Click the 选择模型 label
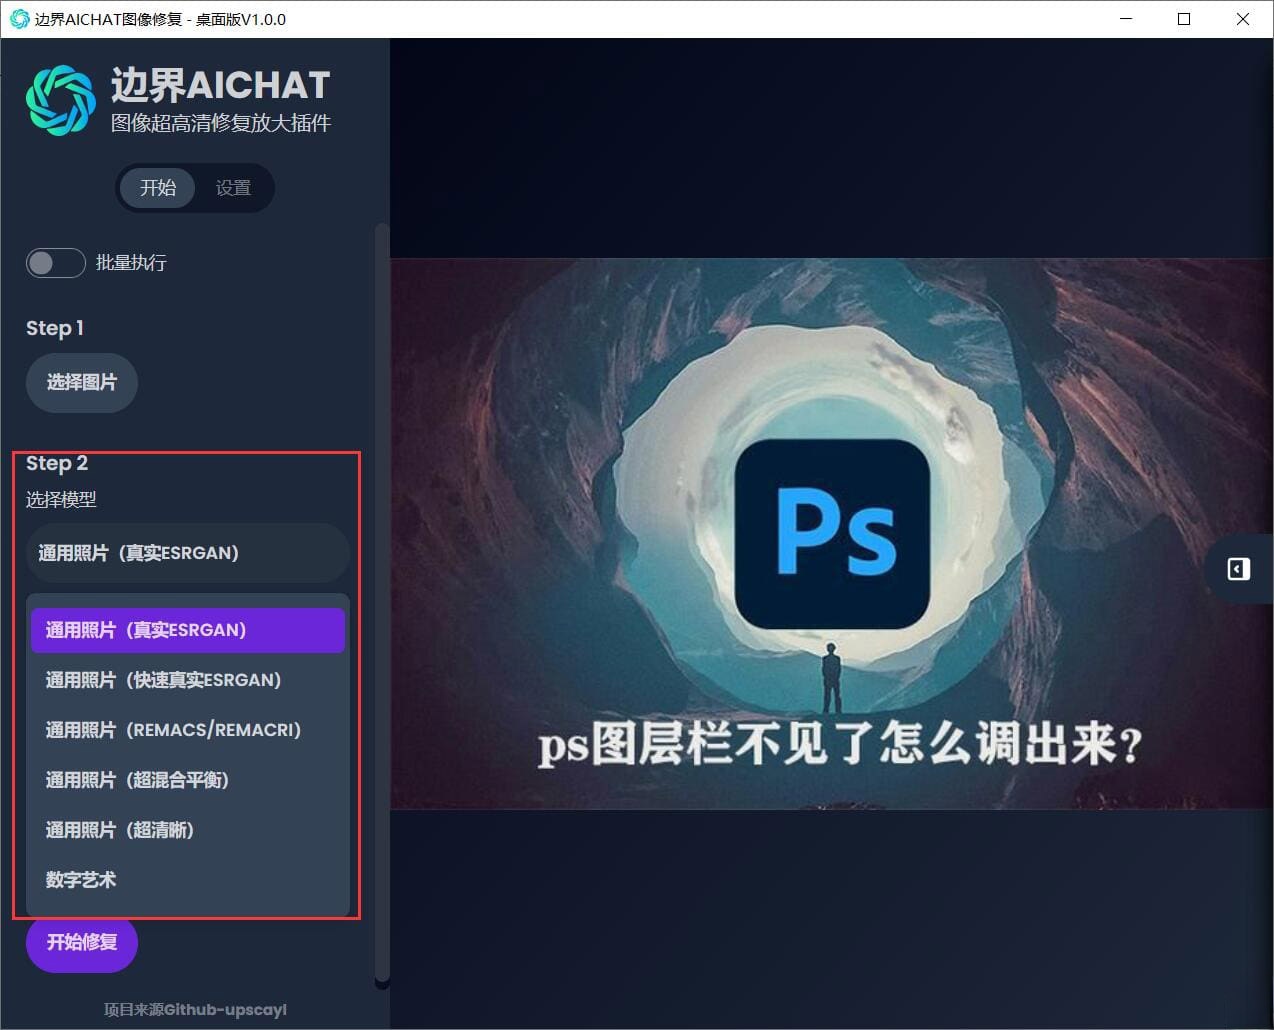 click(61, 499)
